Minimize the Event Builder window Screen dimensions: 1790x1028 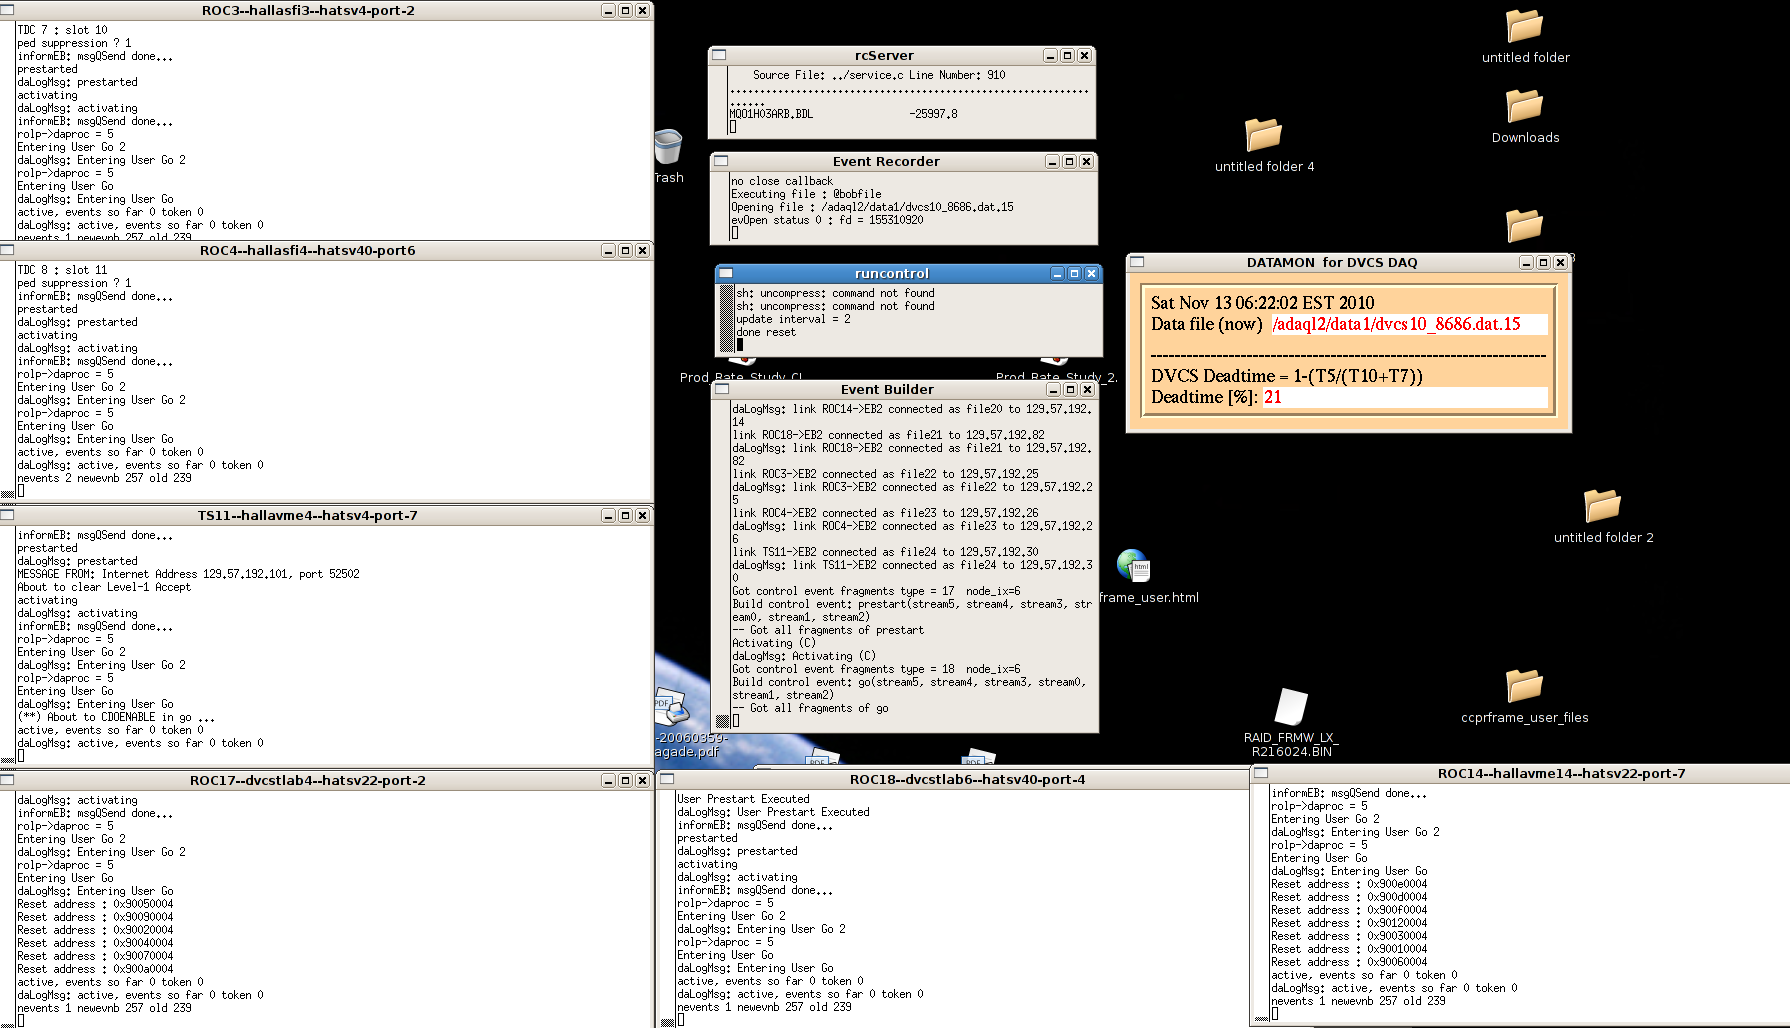point(1053,390)
